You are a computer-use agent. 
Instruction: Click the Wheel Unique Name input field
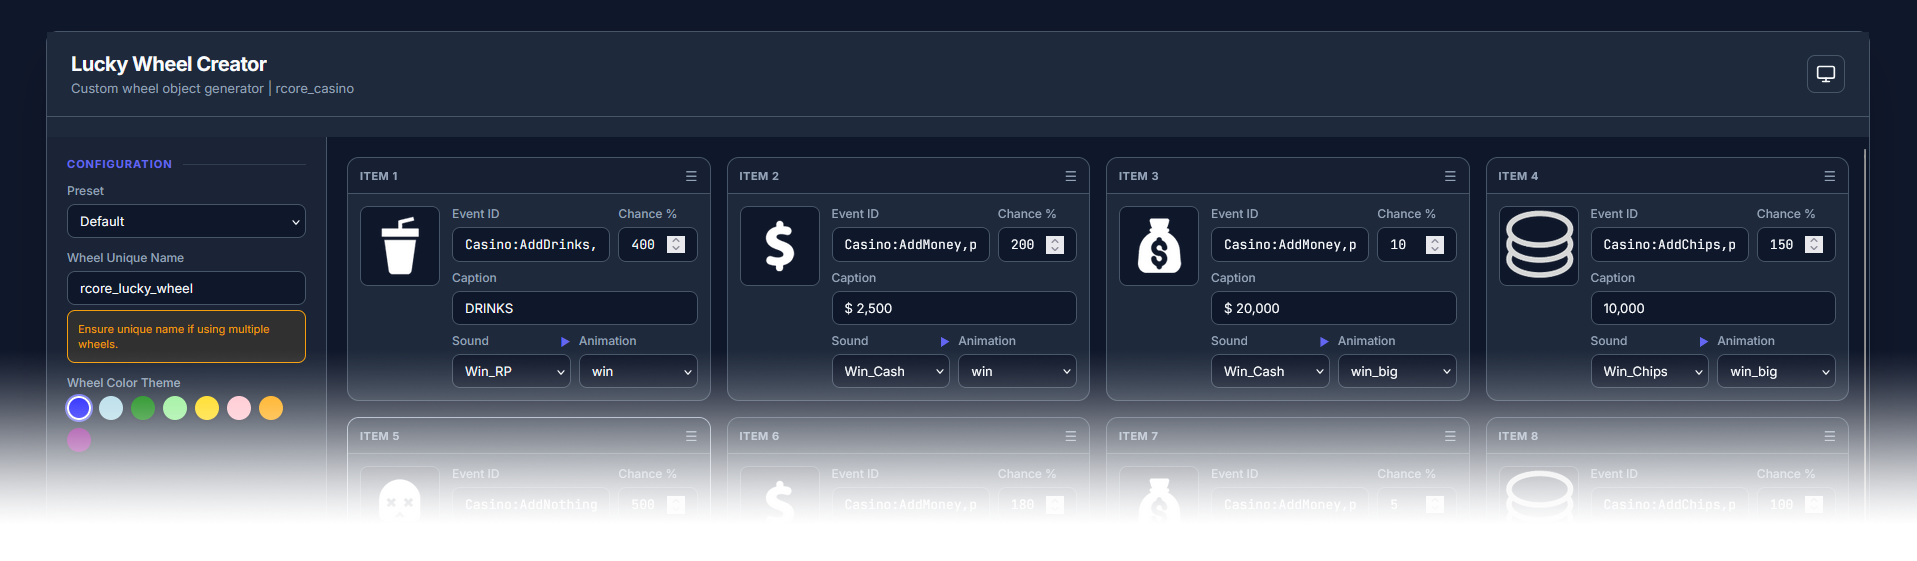click(186, 288)
